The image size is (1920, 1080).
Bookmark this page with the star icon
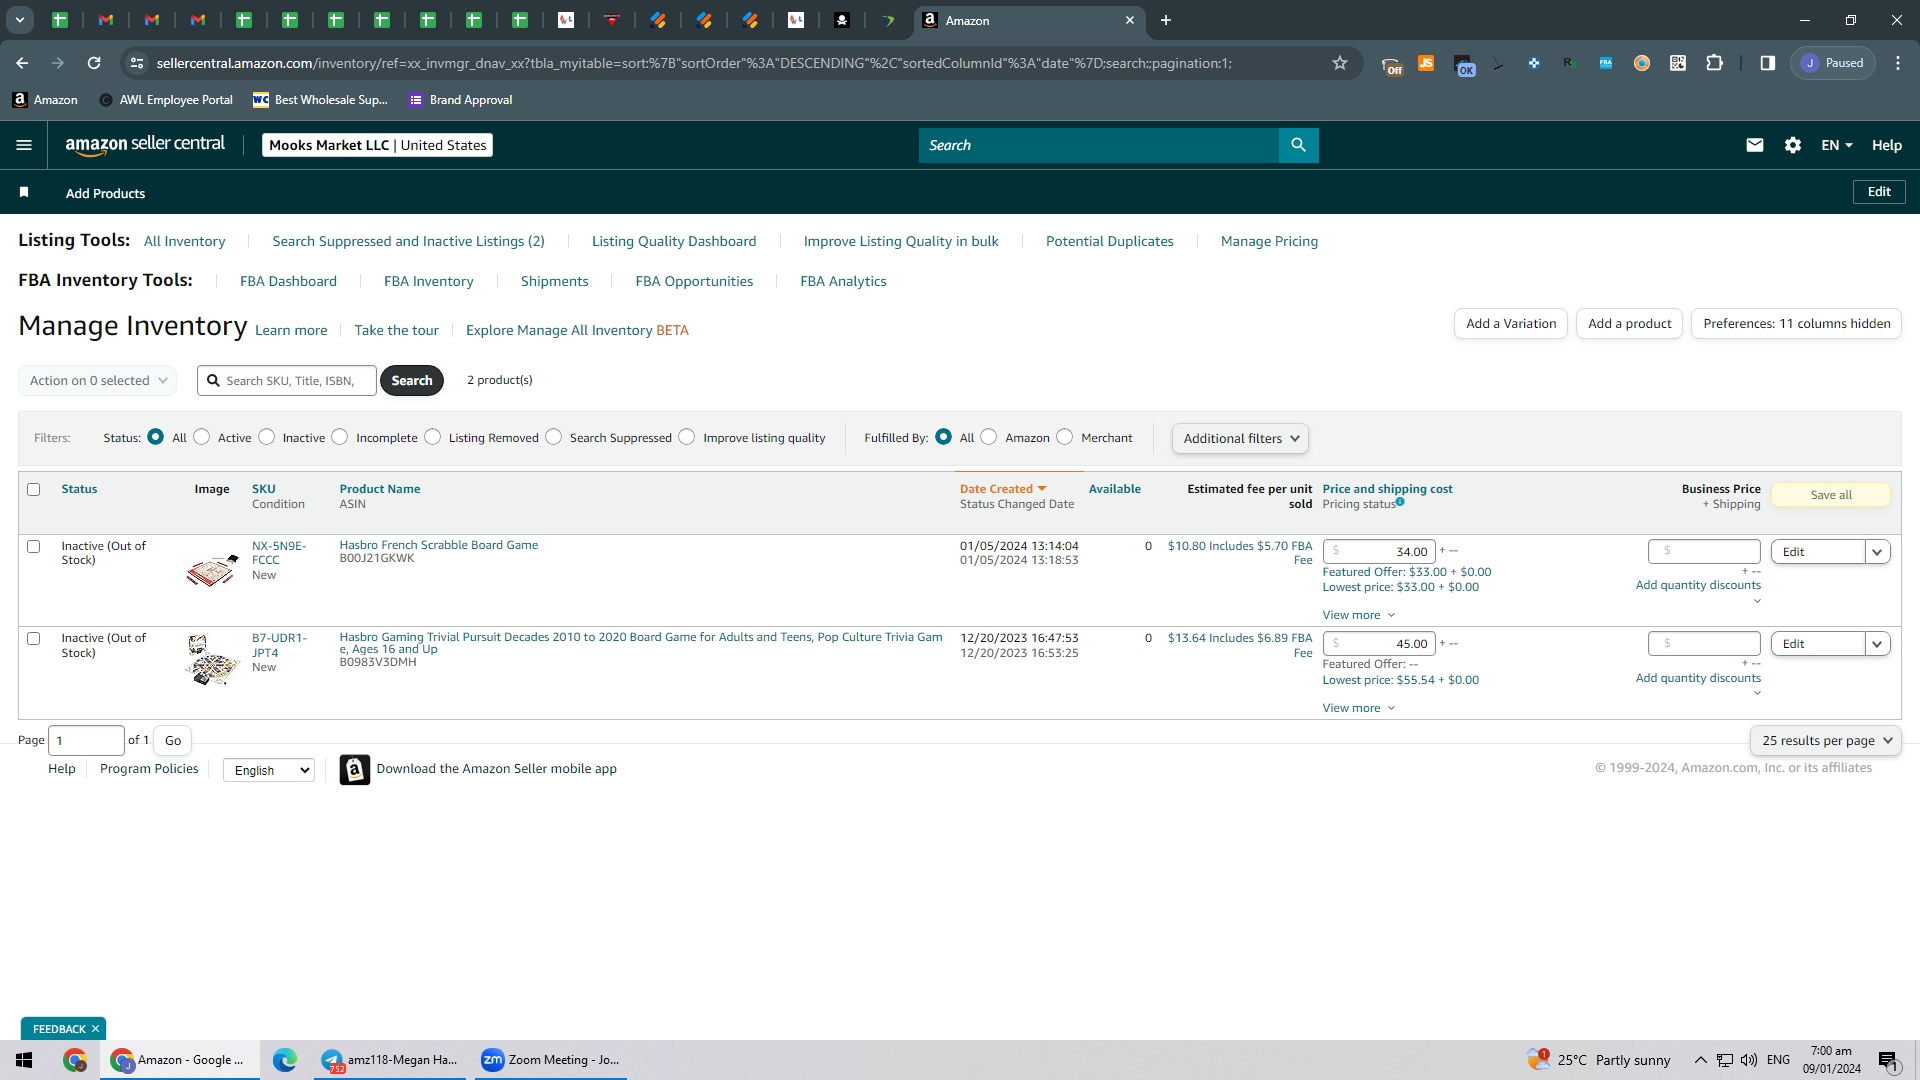[1340, 63]
